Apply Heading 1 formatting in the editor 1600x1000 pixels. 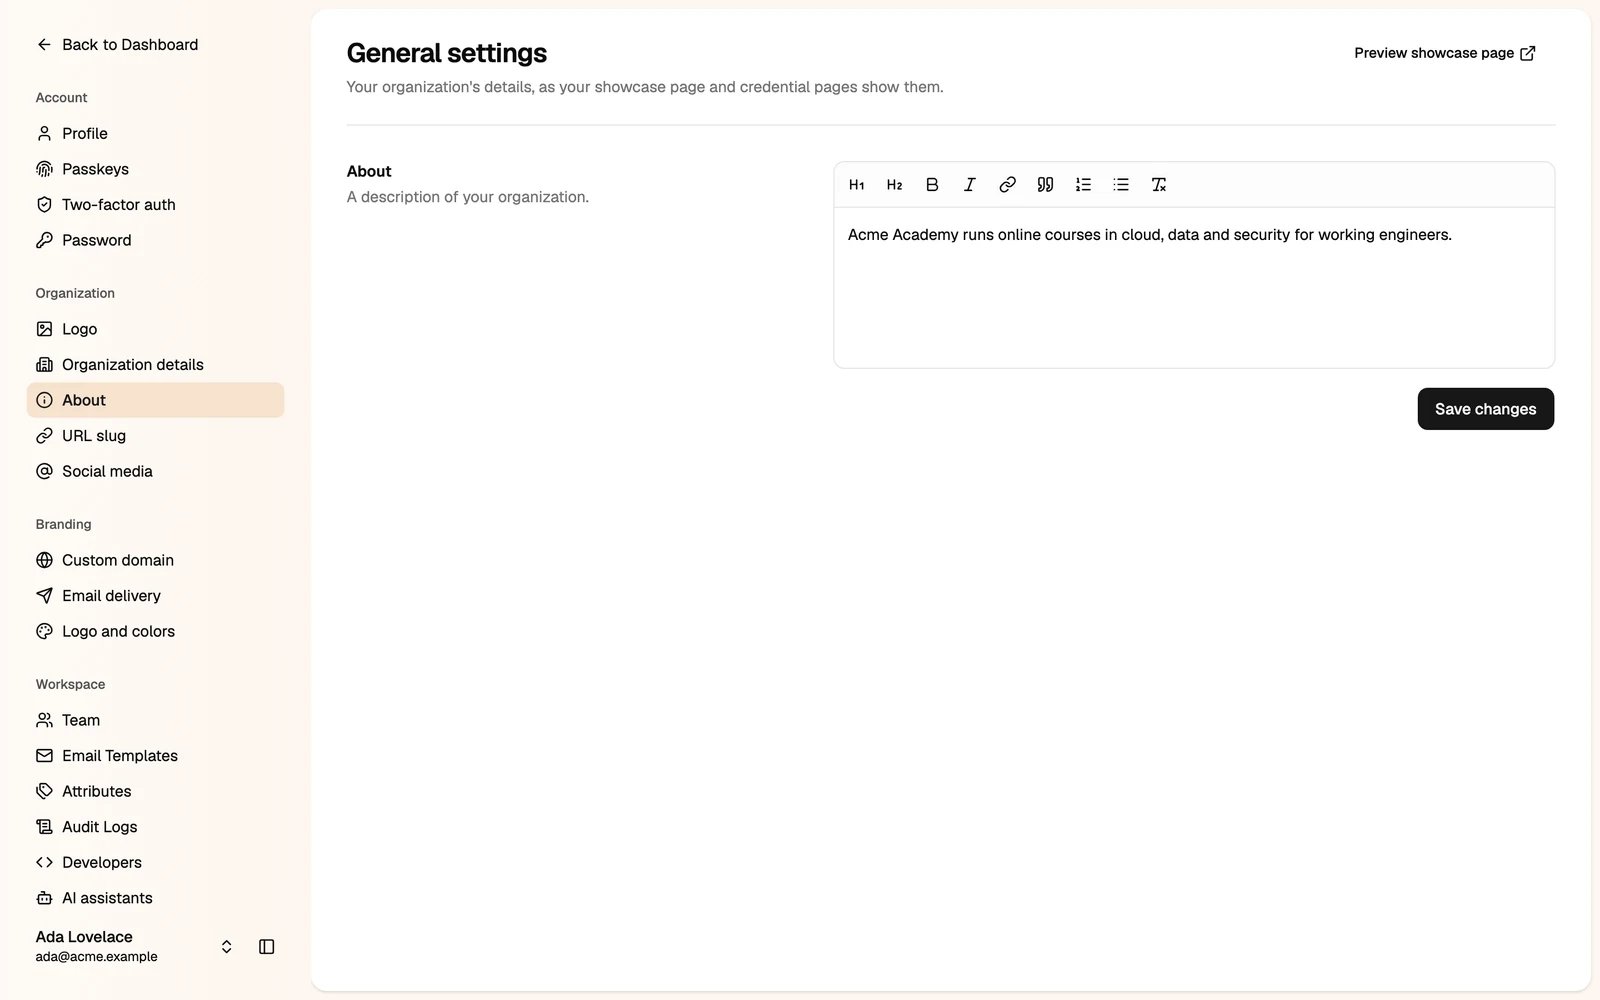[857, 185]
